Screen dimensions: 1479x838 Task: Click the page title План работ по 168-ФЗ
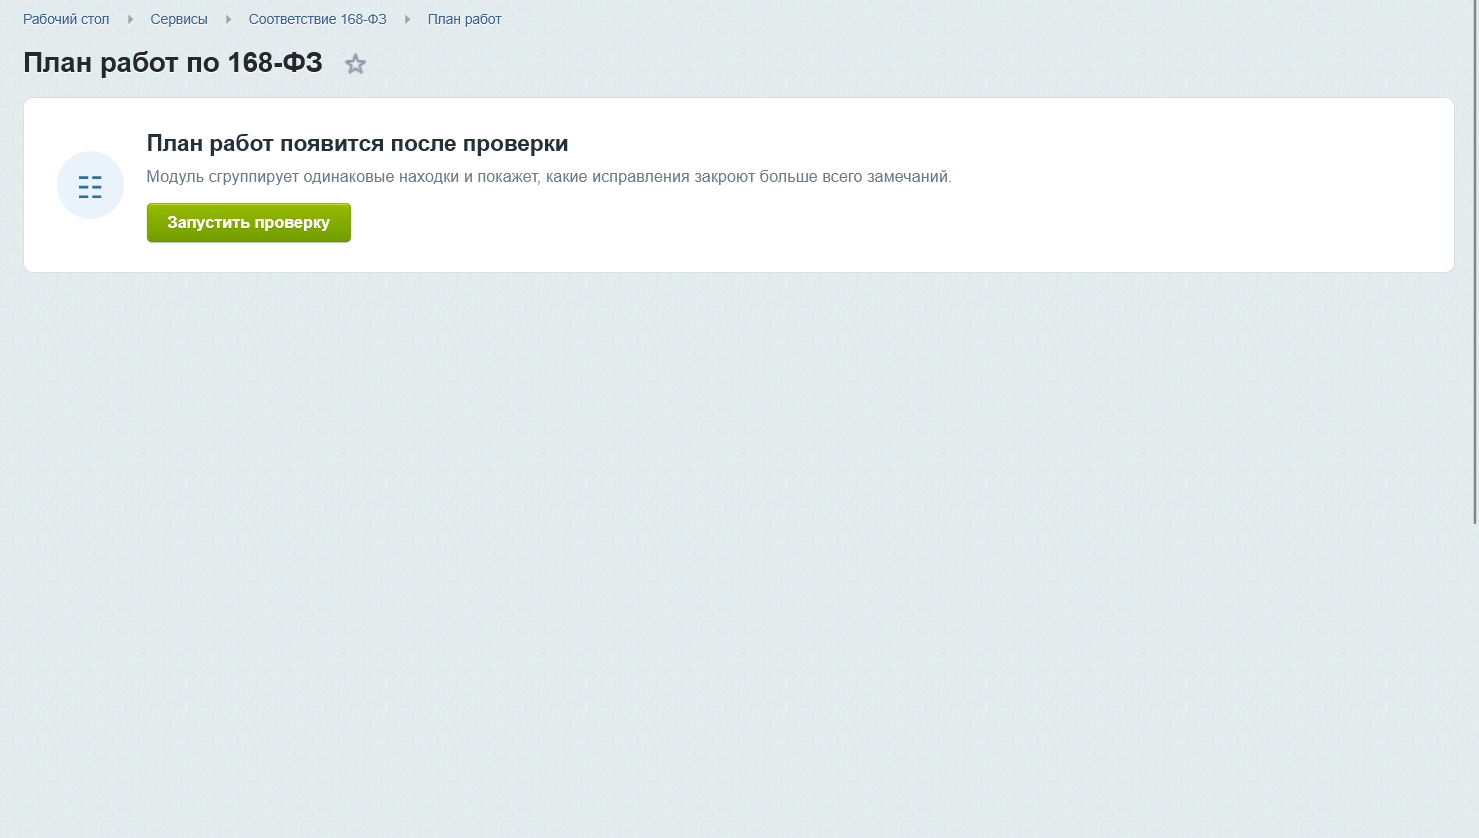(173, 63)
